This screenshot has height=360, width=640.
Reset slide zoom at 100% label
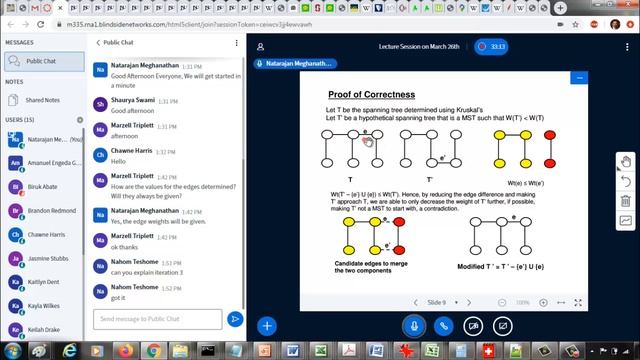(x=522, y=302)
